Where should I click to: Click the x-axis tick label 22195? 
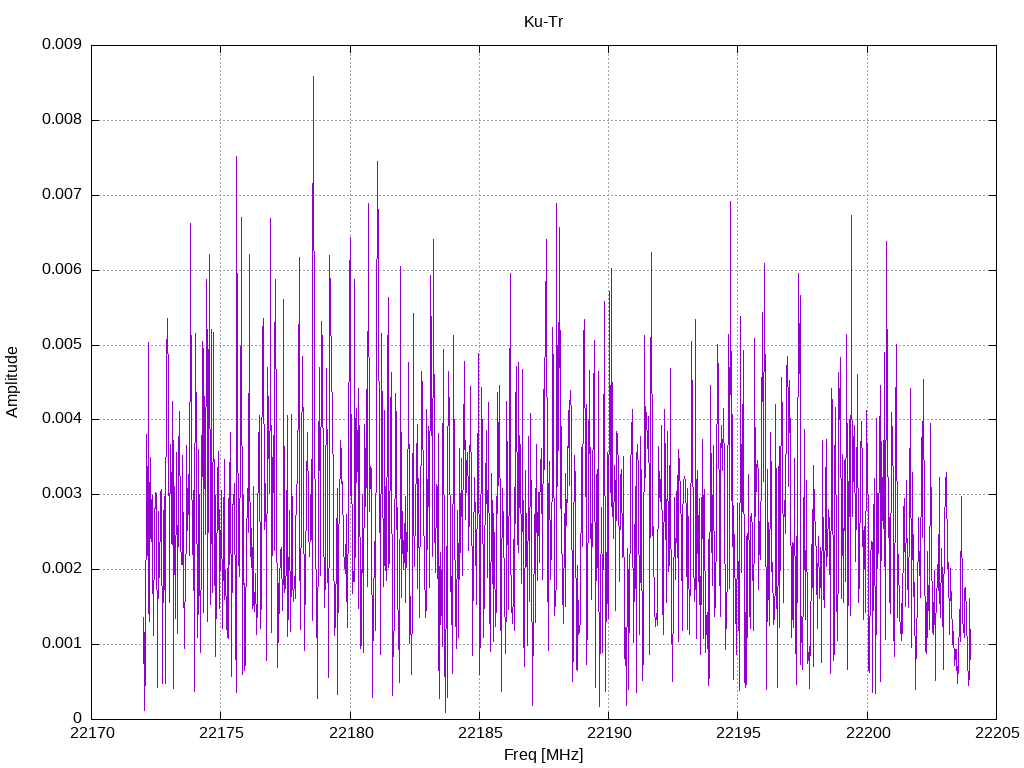[738, 733]
